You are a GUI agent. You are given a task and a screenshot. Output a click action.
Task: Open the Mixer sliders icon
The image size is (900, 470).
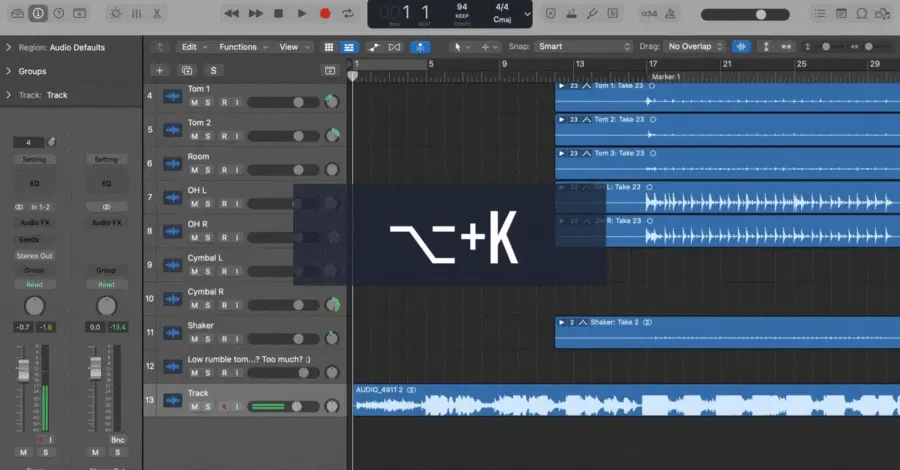pyautogui.click(x=136, y=13)
